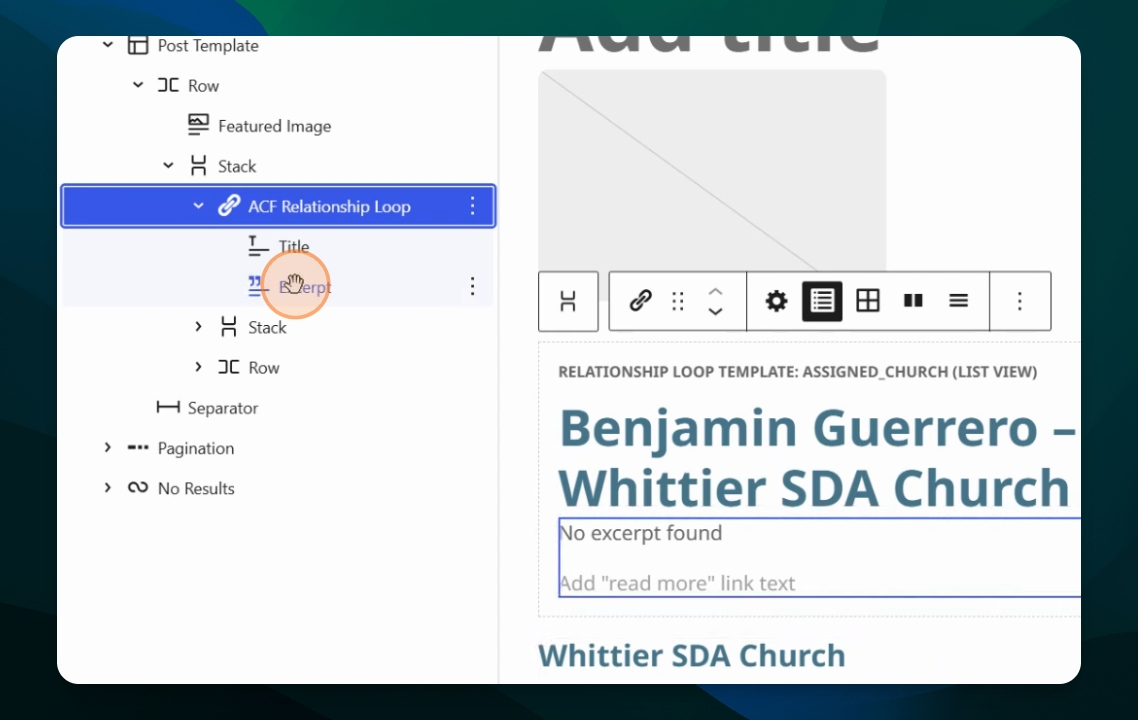Switch to columns layout in toolbar
This screenshot has width=1138, height=720.
tap(913, 300)
